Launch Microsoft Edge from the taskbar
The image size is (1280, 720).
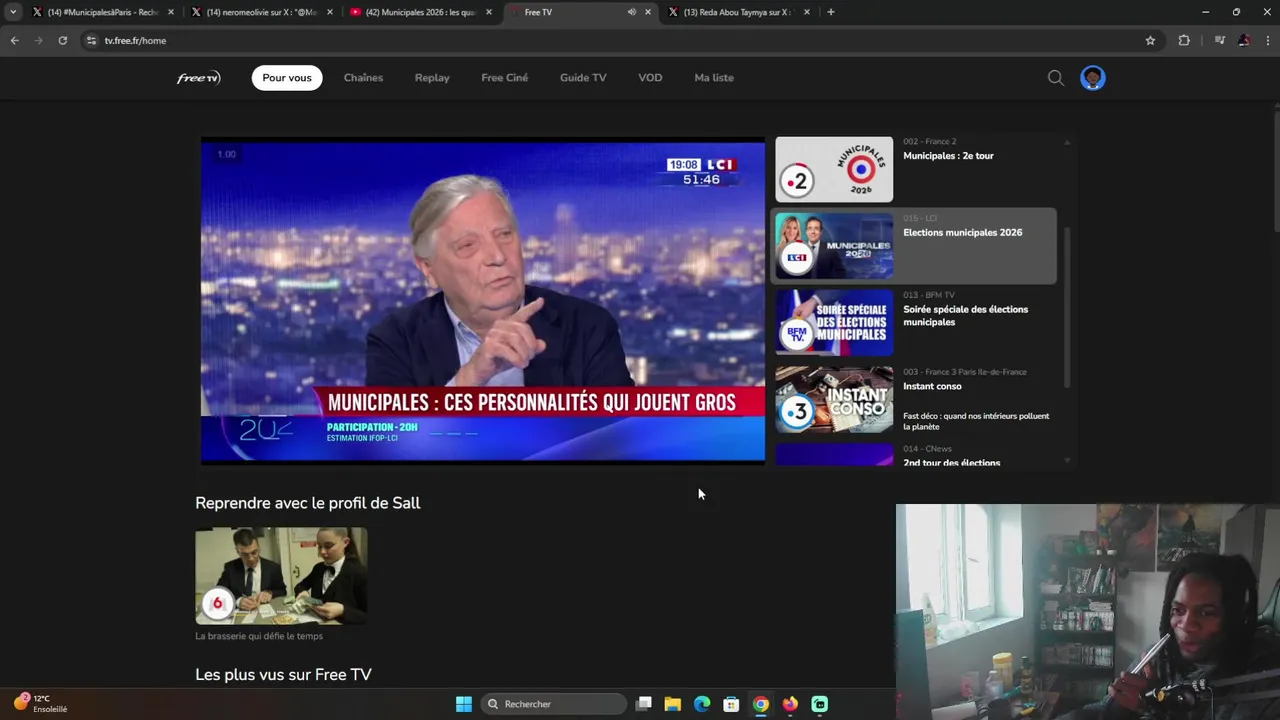pos(702,704)
